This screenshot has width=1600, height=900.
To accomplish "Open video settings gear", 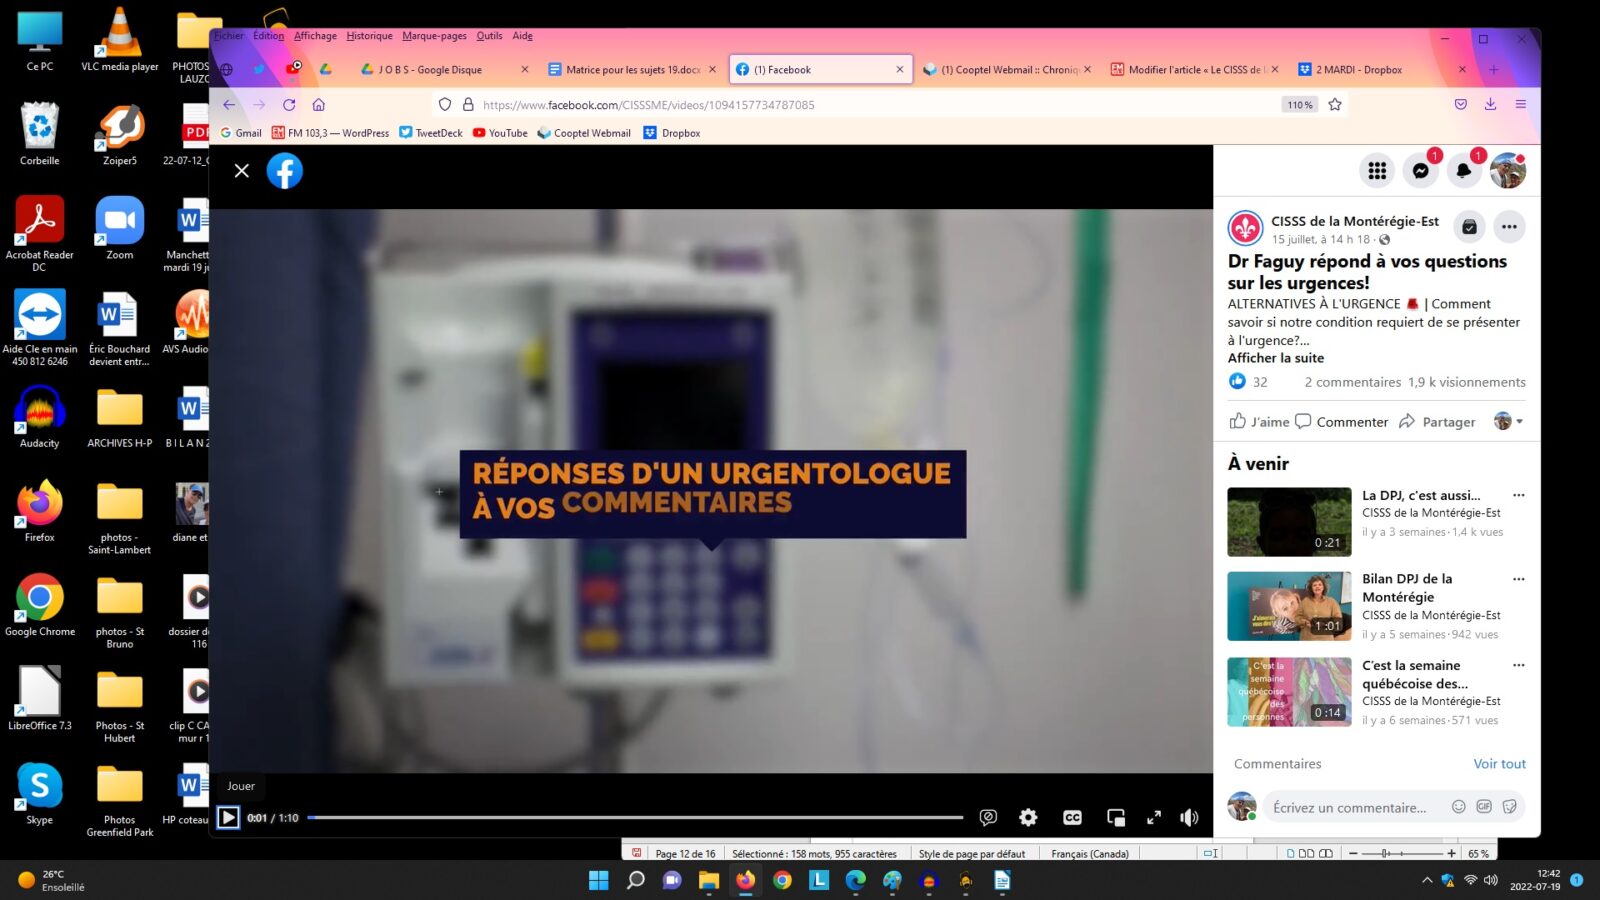I will [1028, 818].
